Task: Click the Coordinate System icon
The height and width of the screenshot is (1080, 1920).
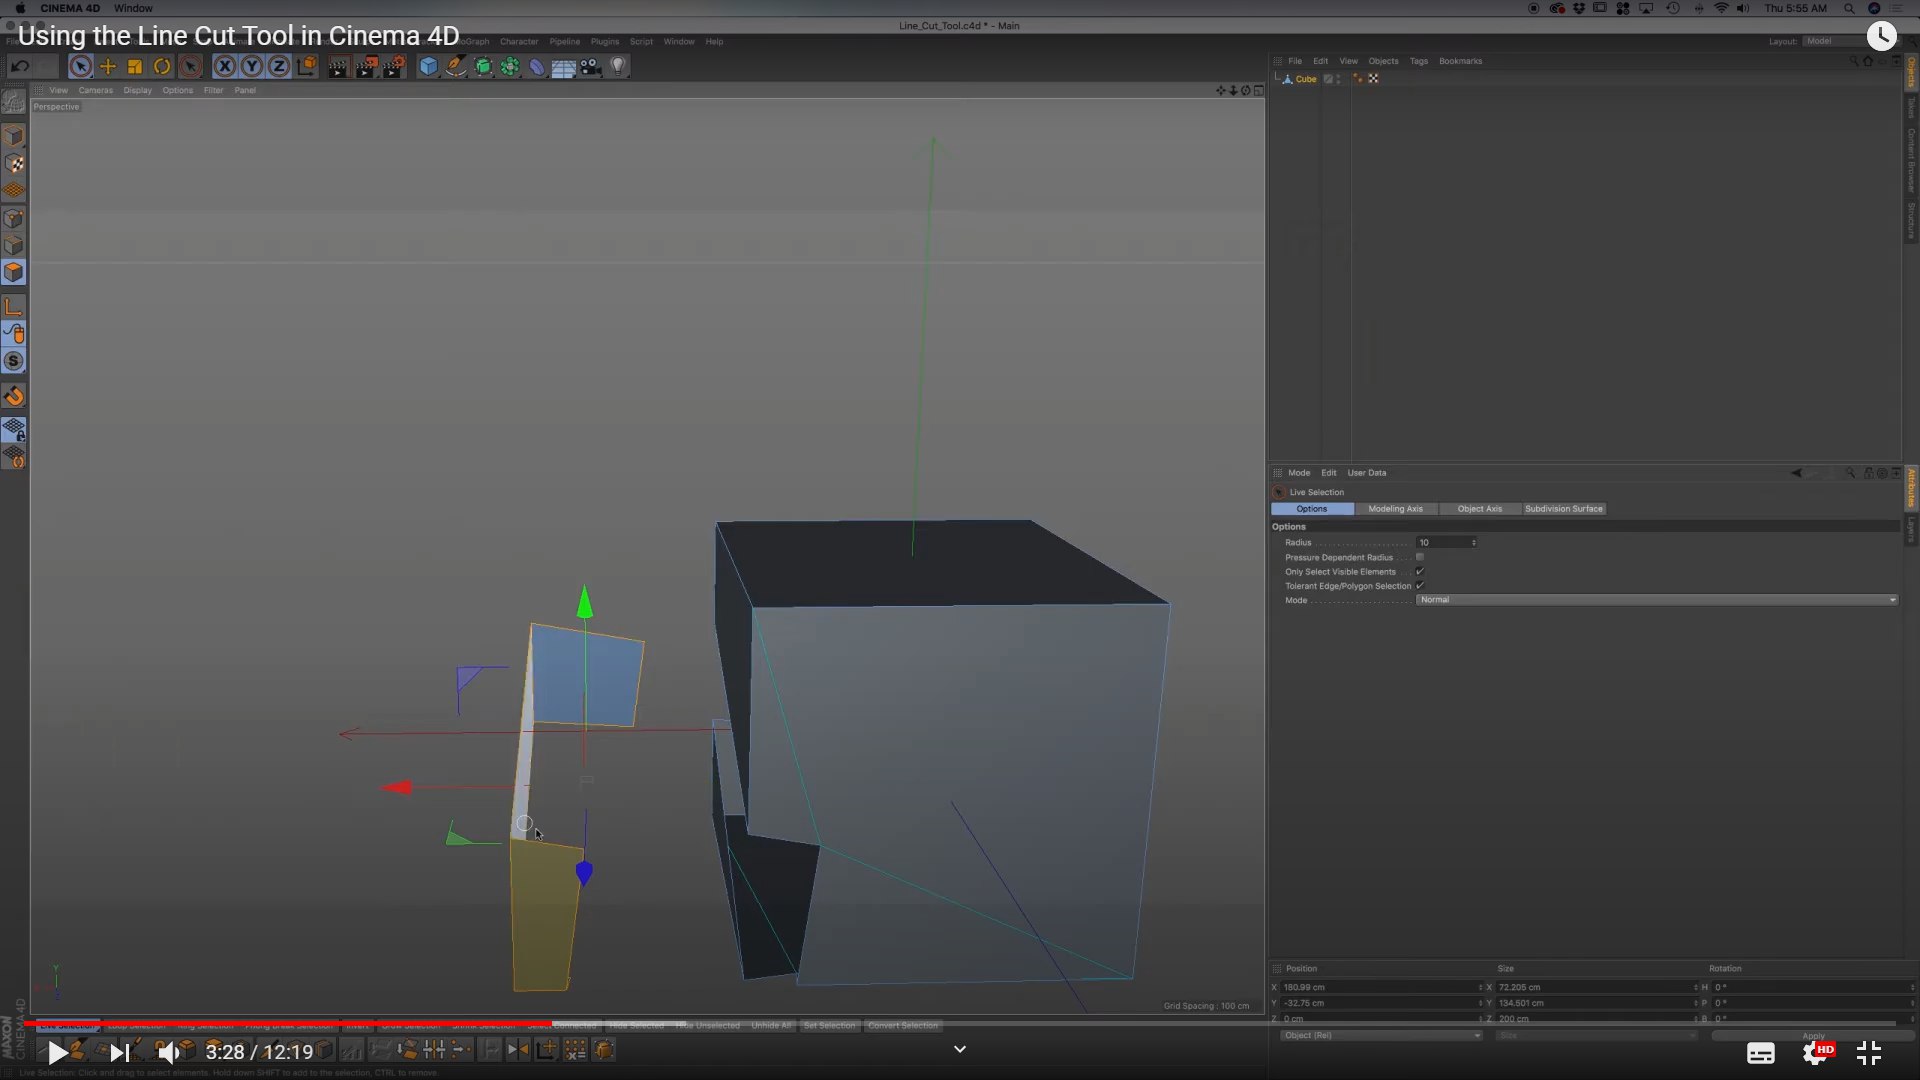Action: [307, 66]
